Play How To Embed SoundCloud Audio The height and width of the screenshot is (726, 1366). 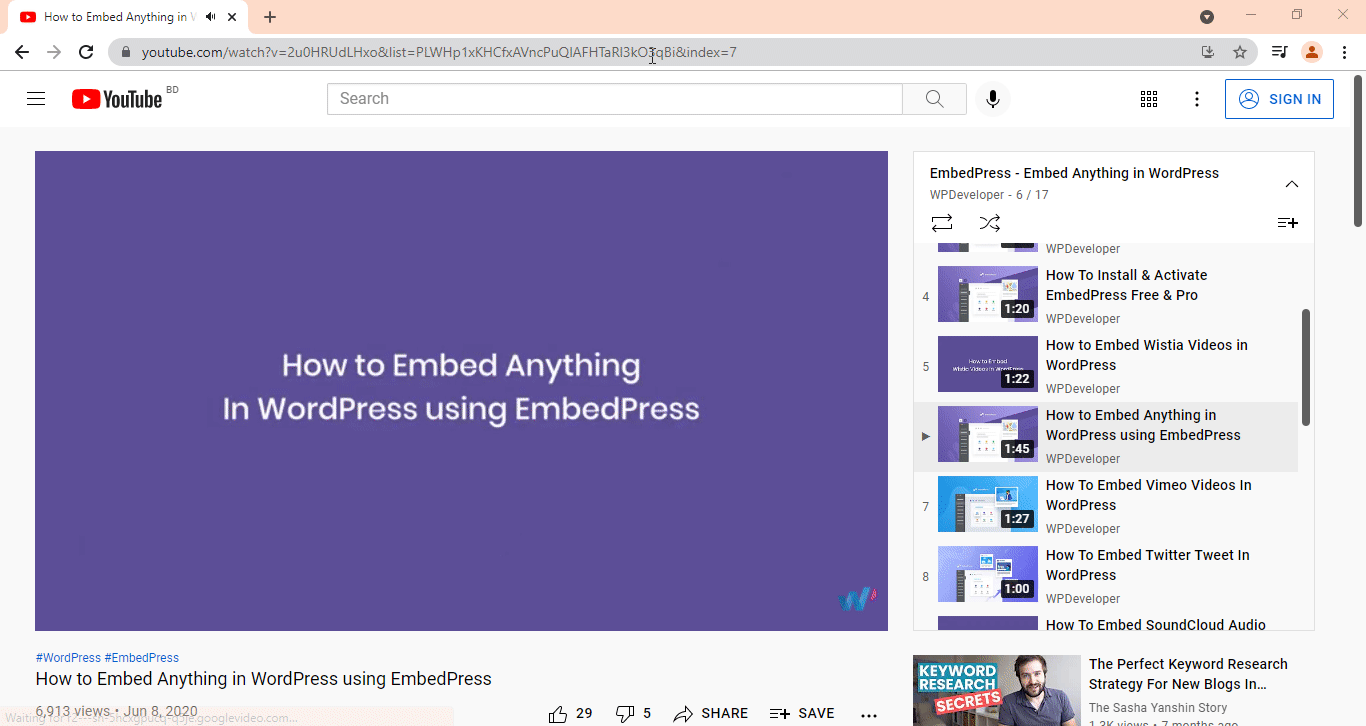coord(1156,624)
